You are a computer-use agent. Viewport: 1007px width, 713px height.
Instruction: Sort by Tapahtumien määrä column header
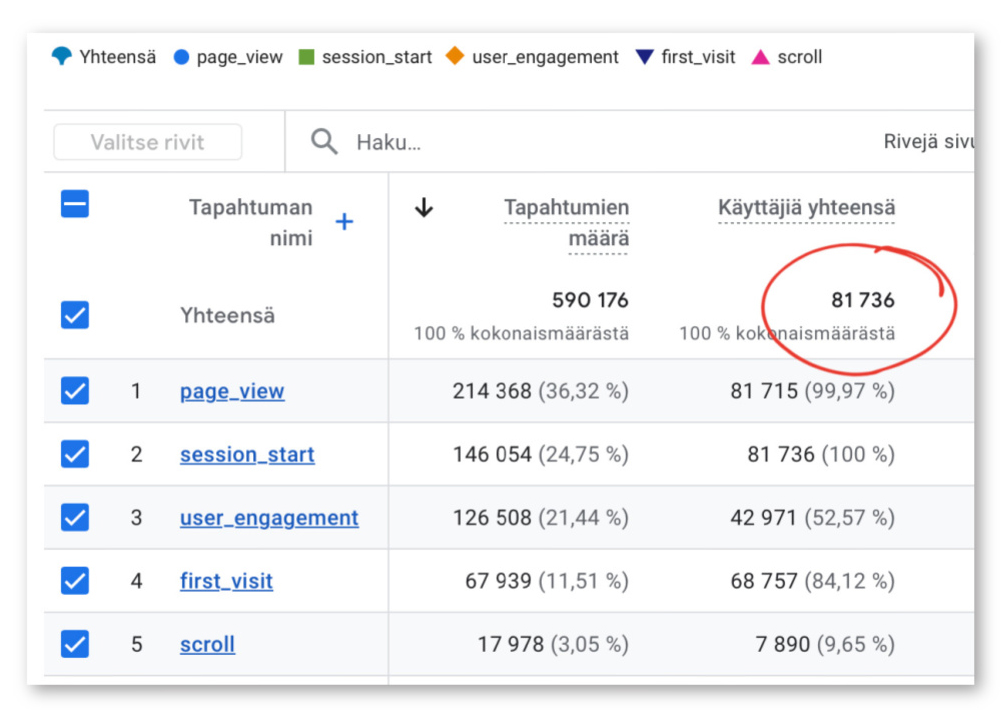(x=567, y=223)
